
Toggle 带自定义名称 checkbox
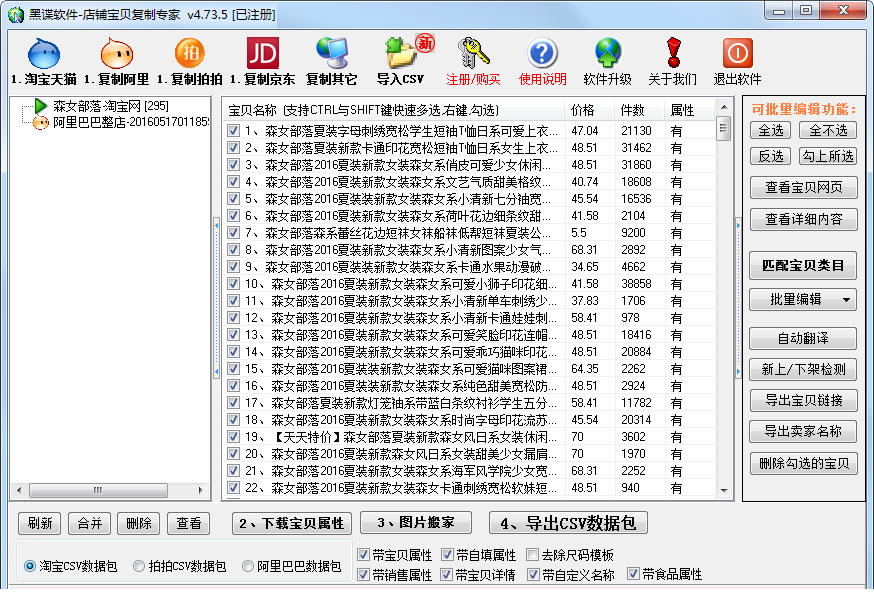tap(533, 574)
